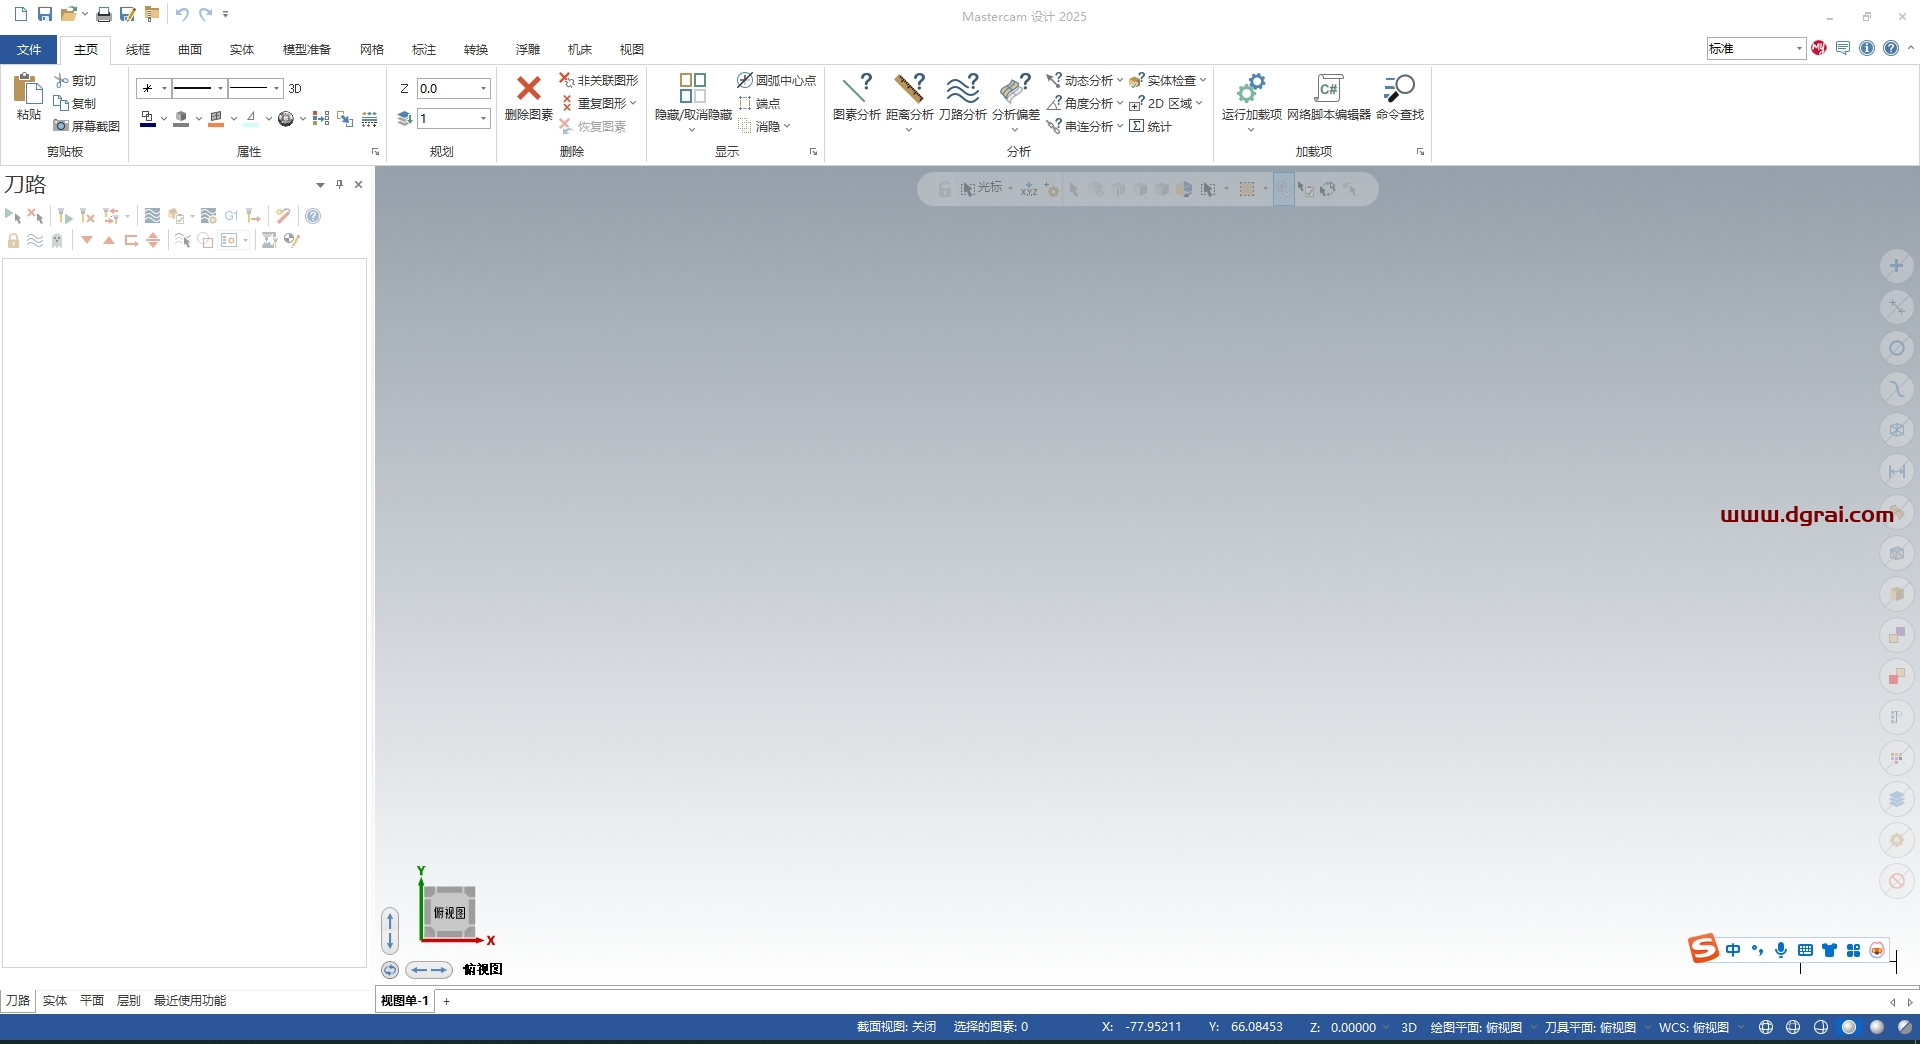Click 圆弧中心点 arc center points
The width and height of the screenshot is (1920, 1044).
pos(777,81)
